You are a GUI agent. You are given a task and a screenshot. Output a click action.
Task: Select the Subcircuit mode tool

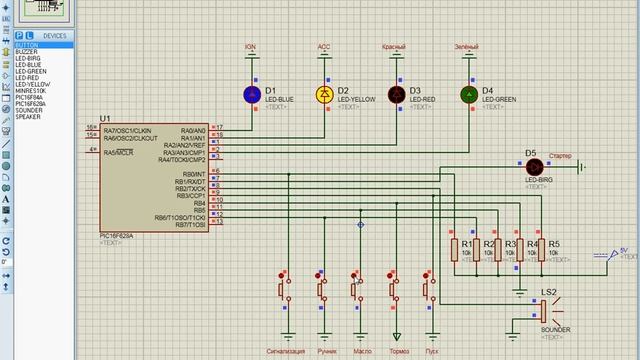click(6, 52)
